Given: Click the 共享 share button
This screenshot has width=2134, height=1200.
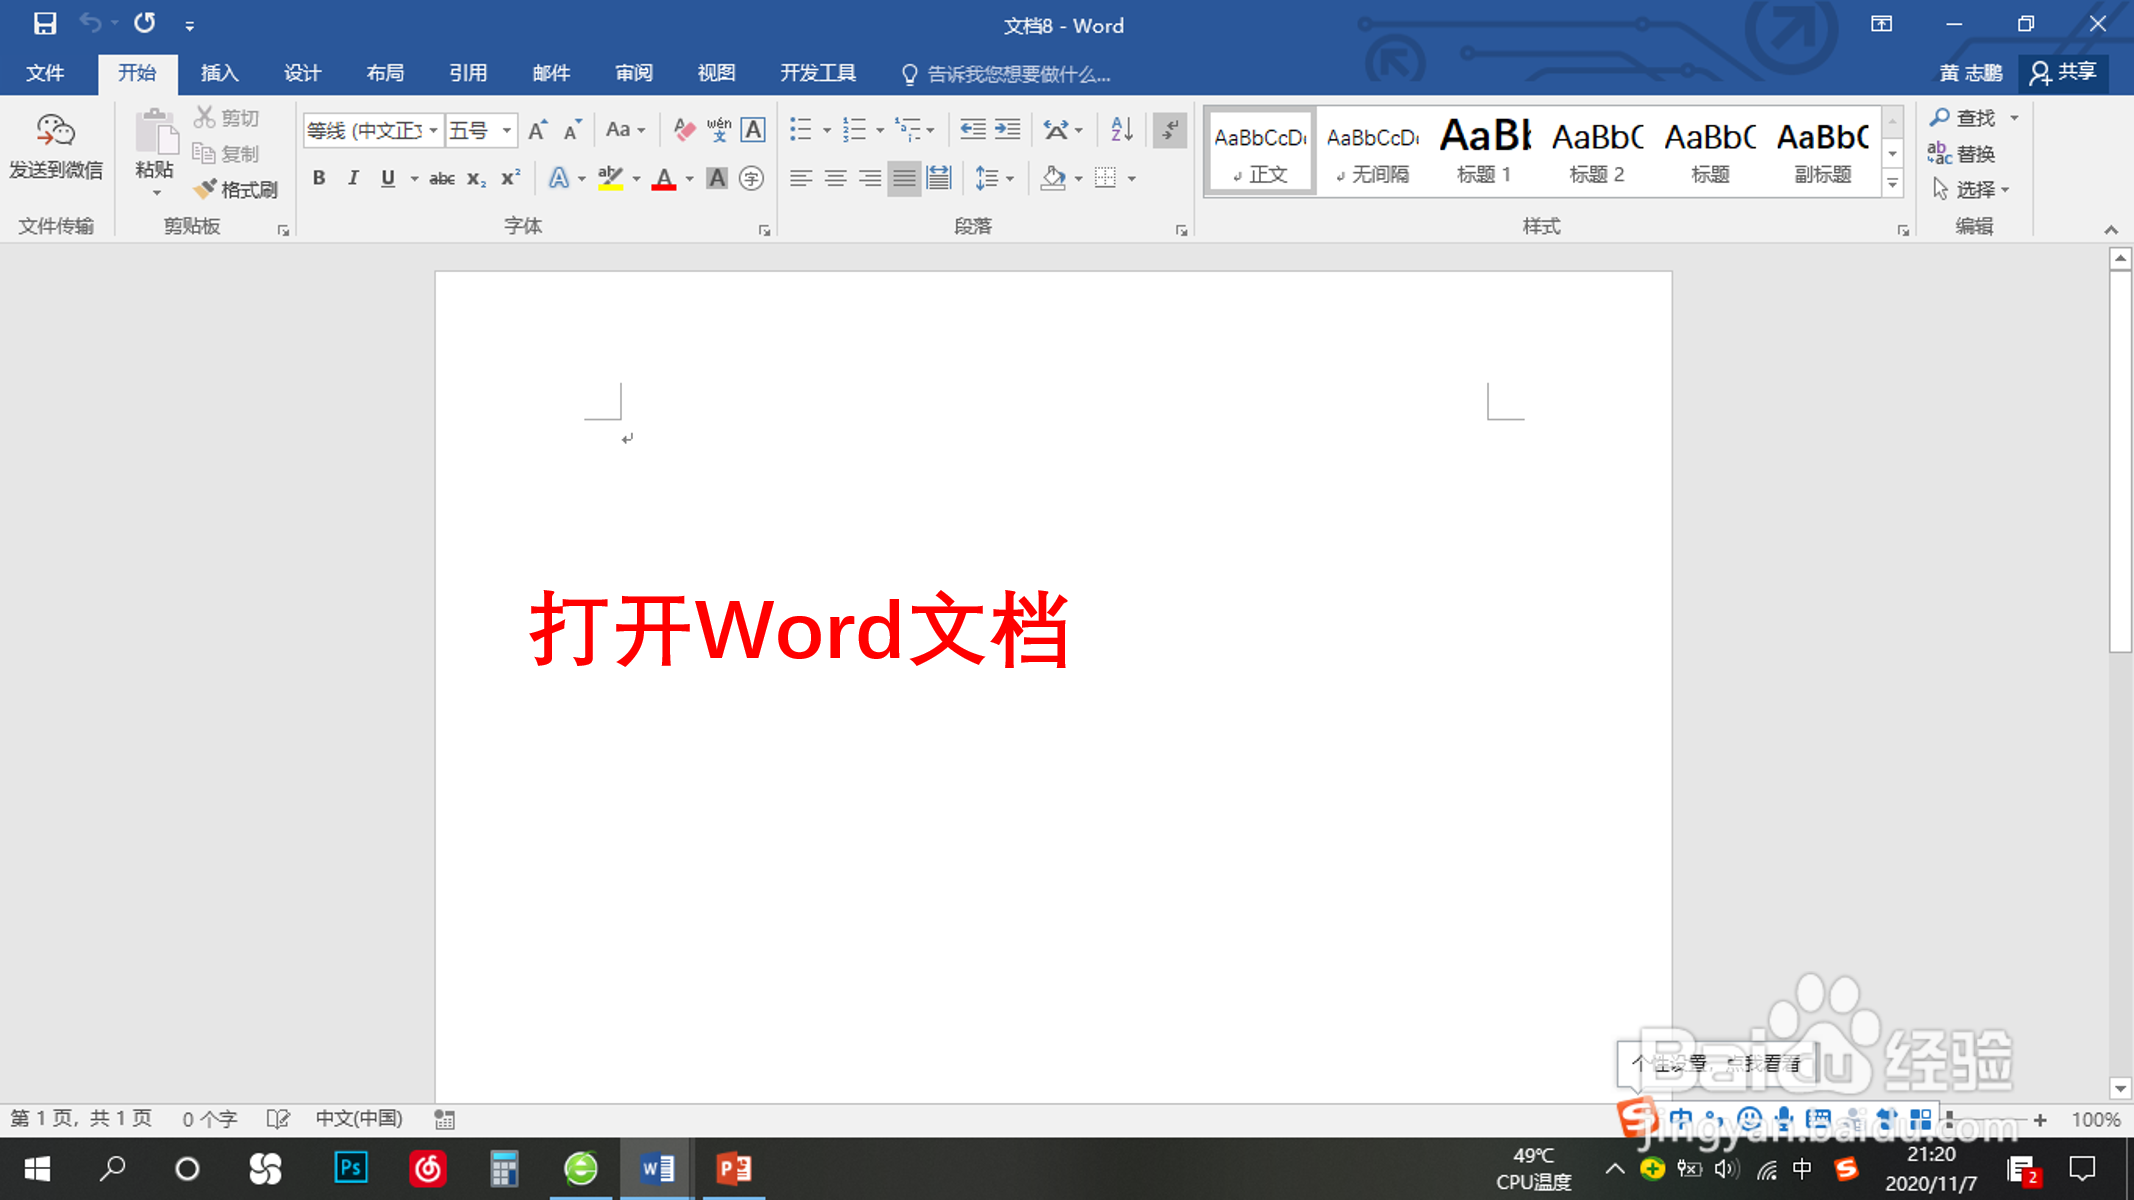Looking at the screenshot, I should (x=2064, y=73).
